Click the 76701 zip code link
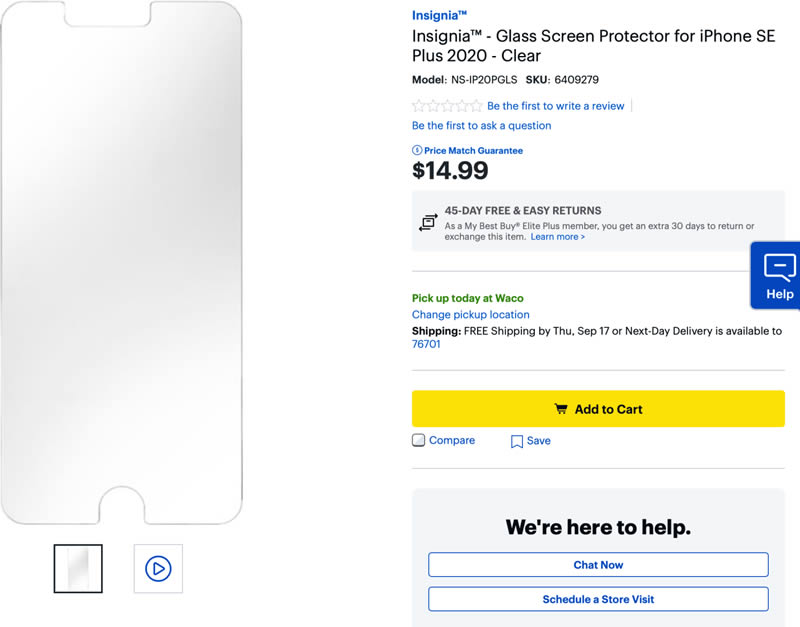800x627 pixels. pyautogui.click(x=426, y=344)
